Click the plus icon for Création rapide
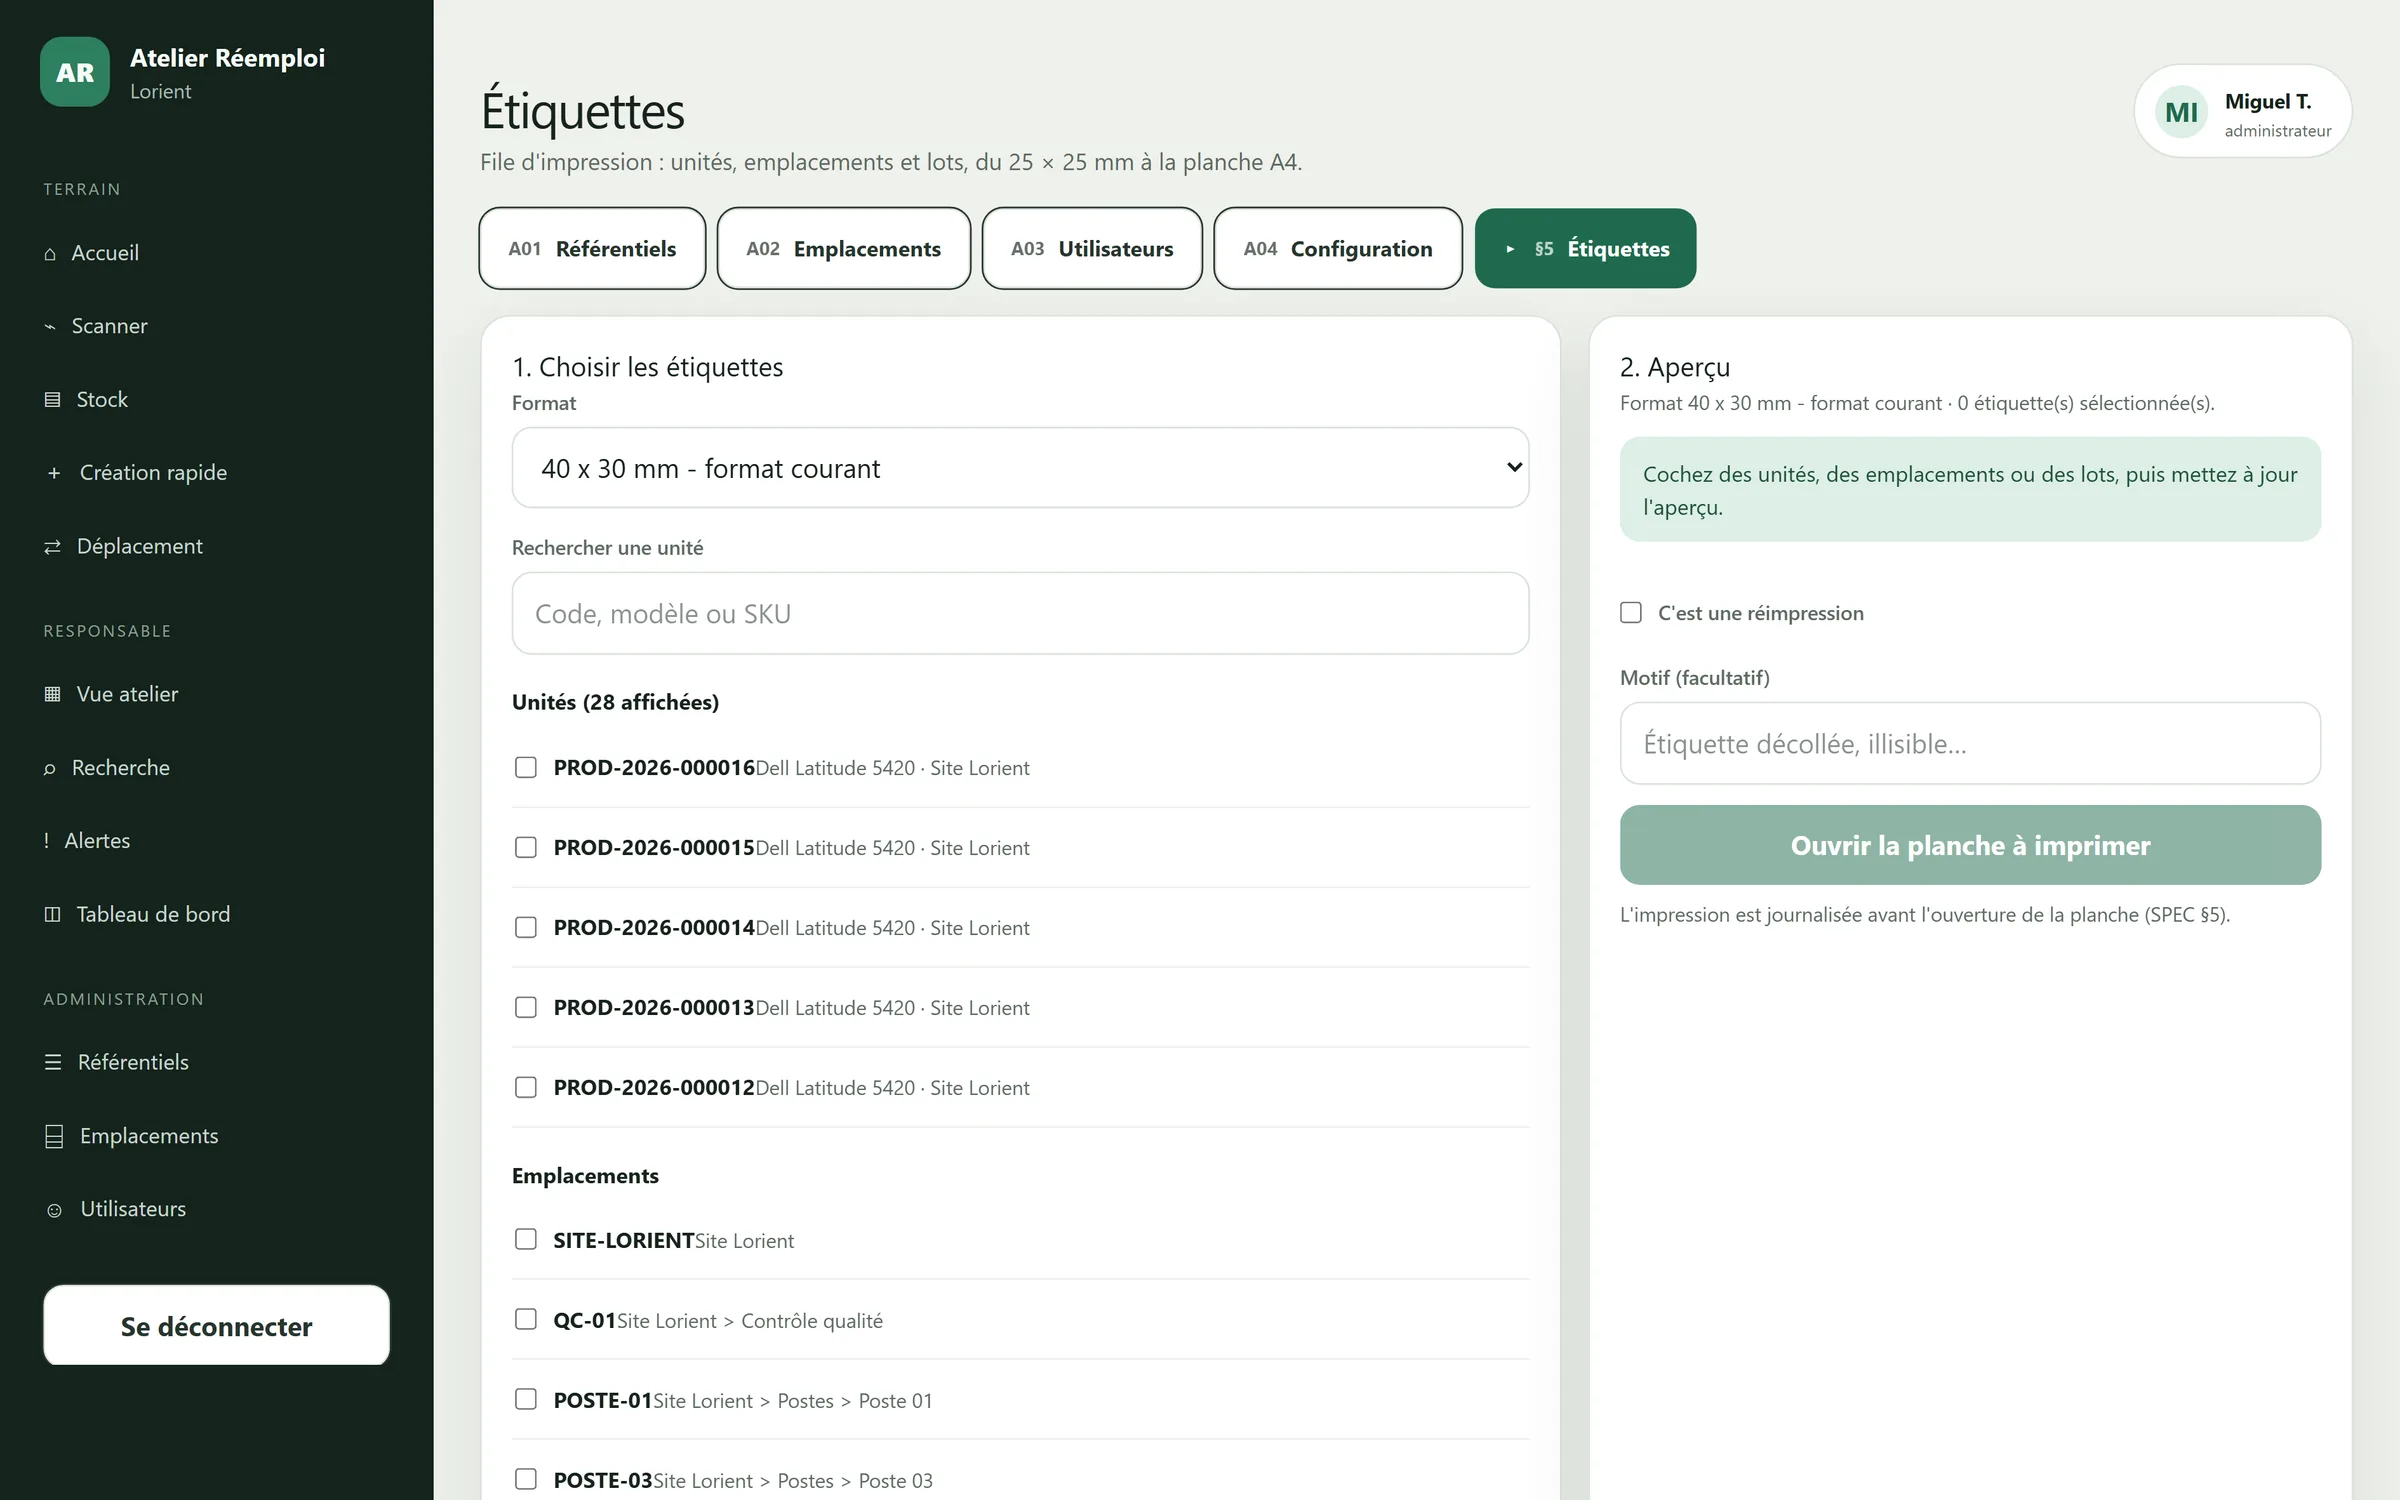Screen dimensions: 2400x1500 [x=54, y=473]
